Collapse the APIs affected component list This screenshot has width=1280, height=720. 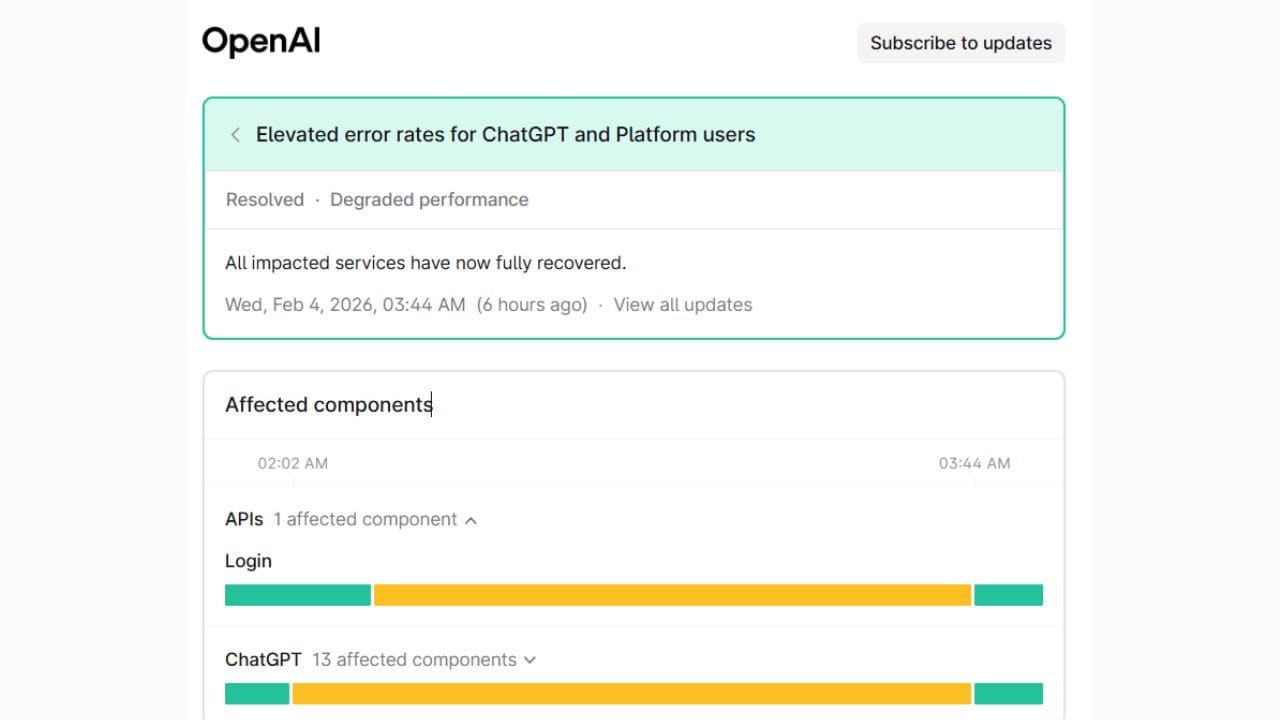(471, 519)
